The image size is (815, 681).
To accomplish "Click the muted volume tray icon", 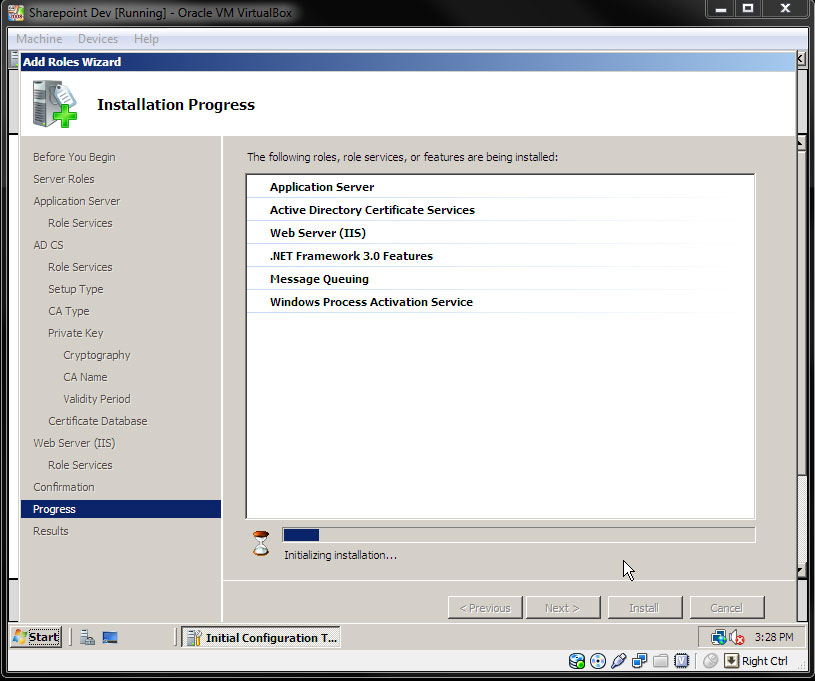I will [x=737, y=637].
